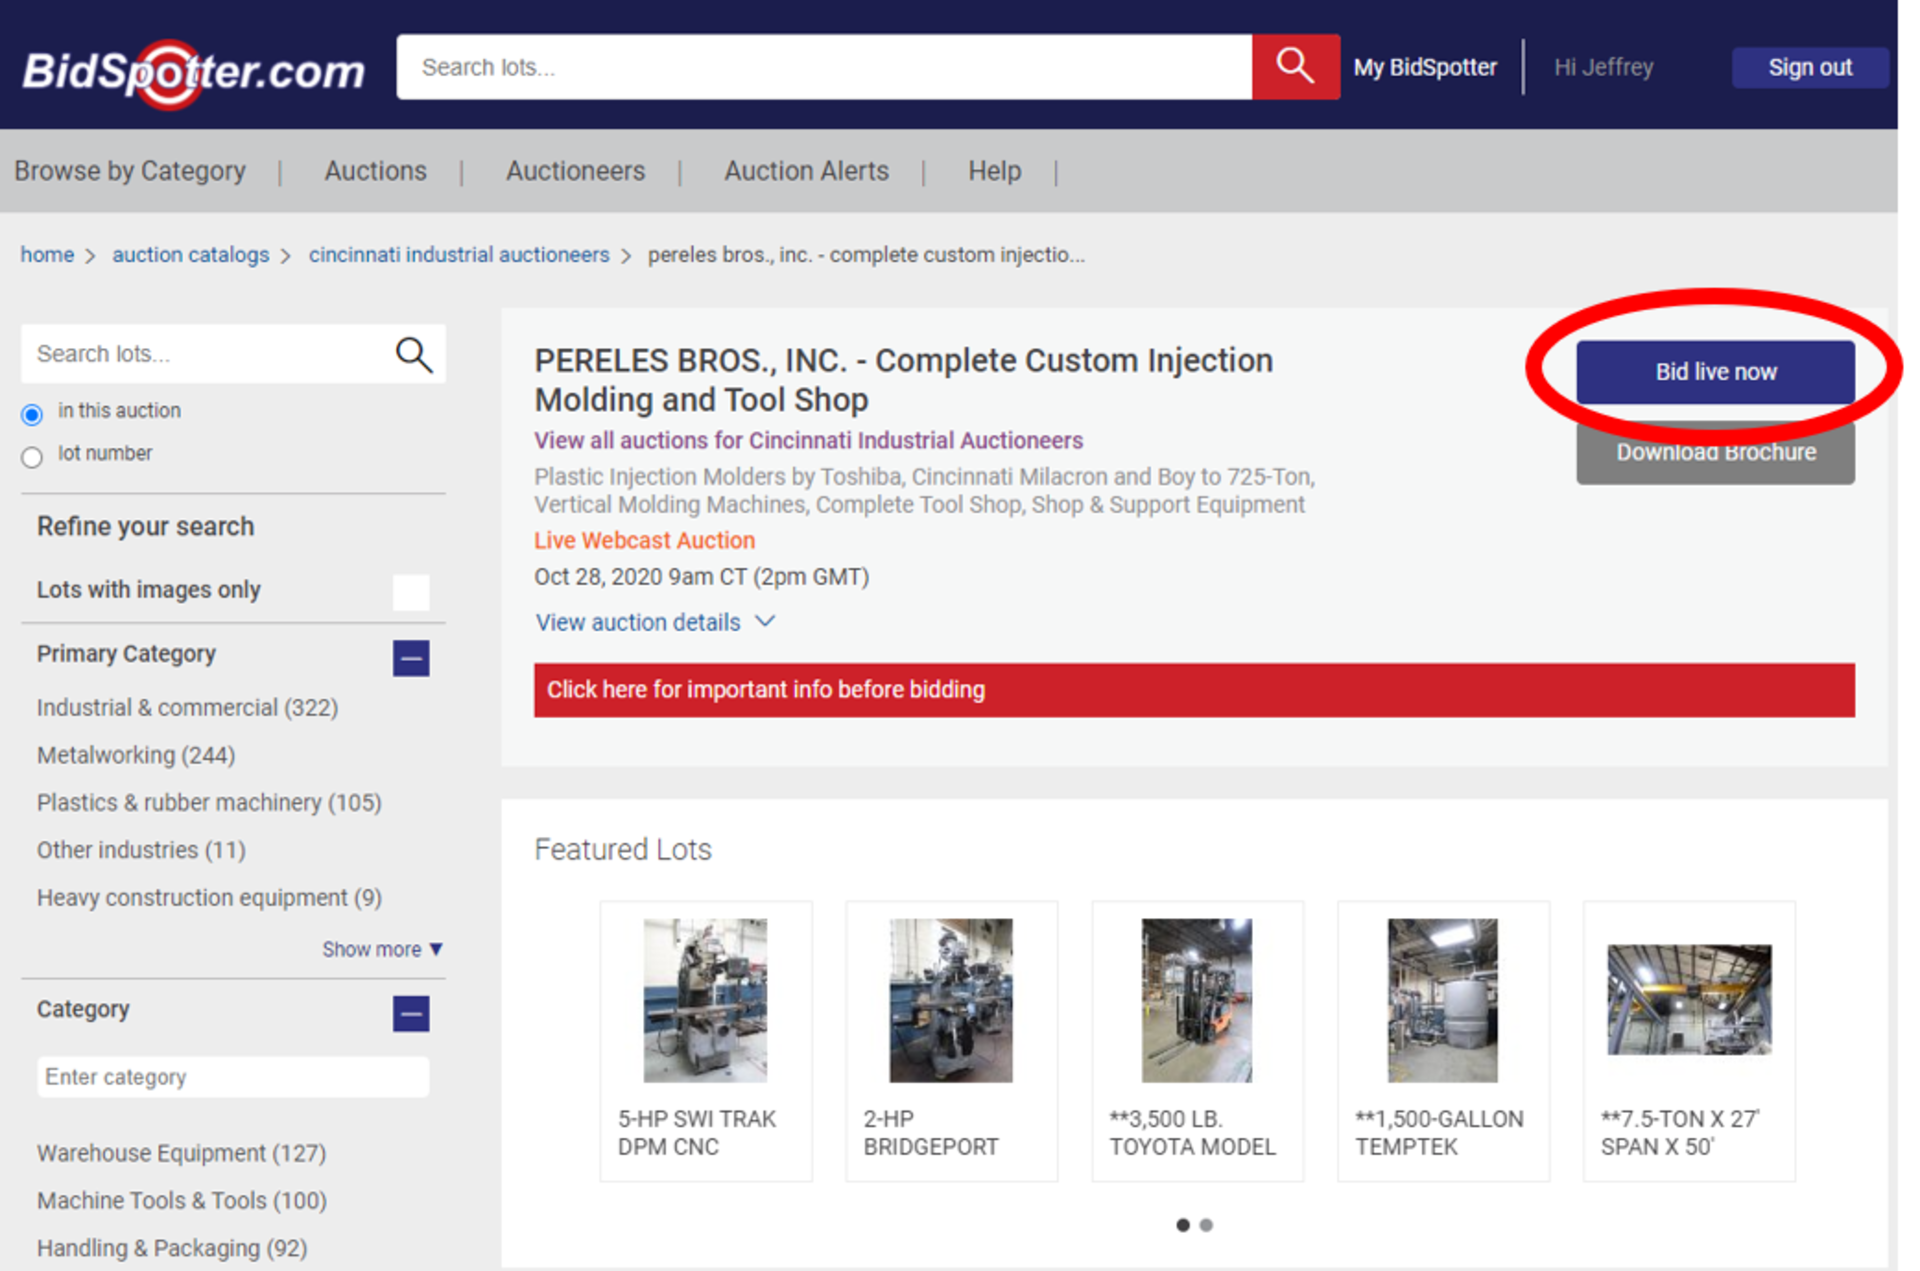The image size is (1920, 1271).
Task: Click the Enter category input field
Action: click(233, 1077)
